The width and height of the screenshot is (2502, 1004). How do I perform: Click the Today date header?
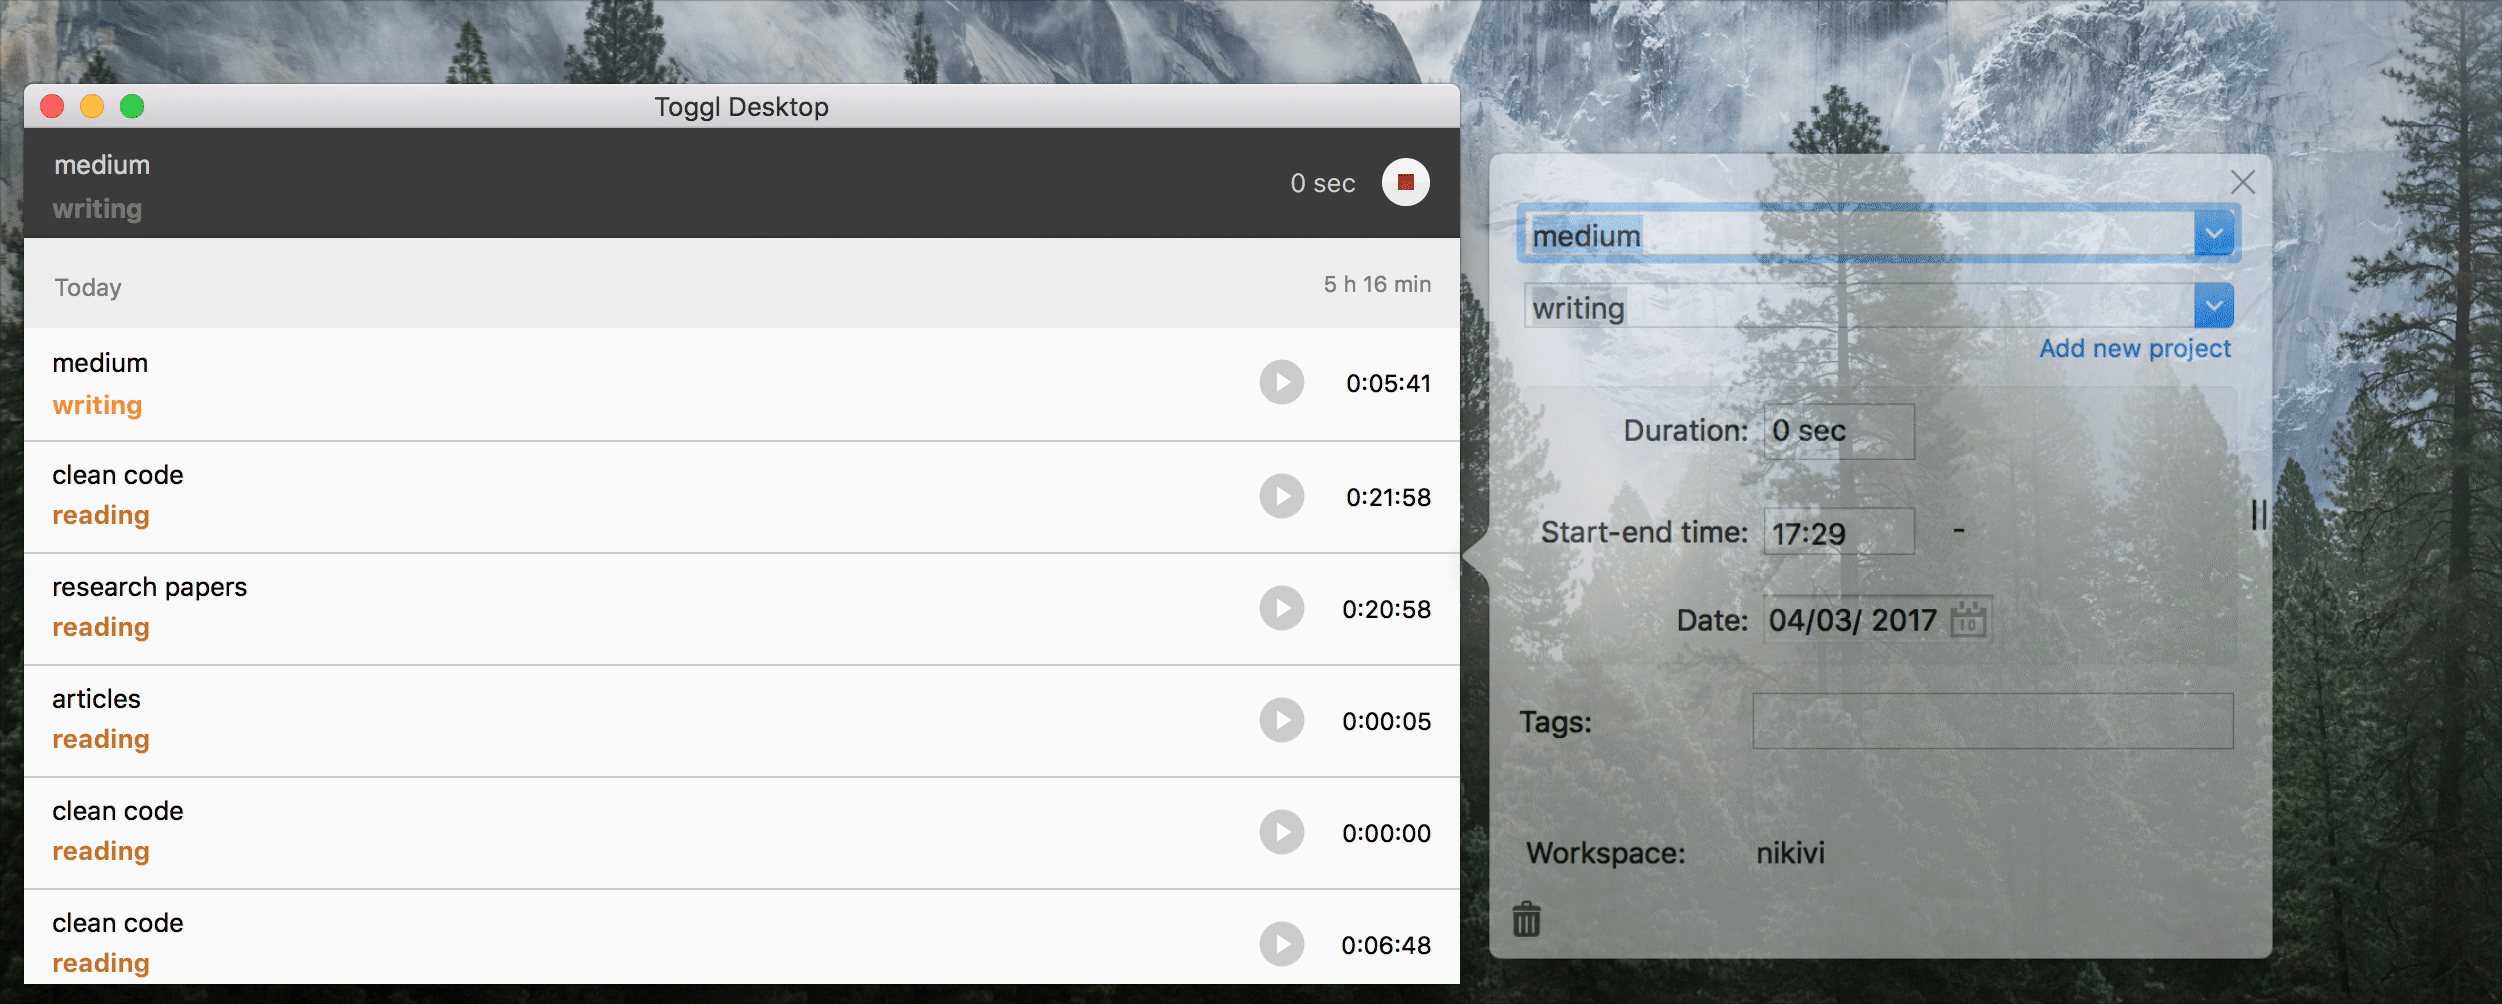tap(88, 287)
